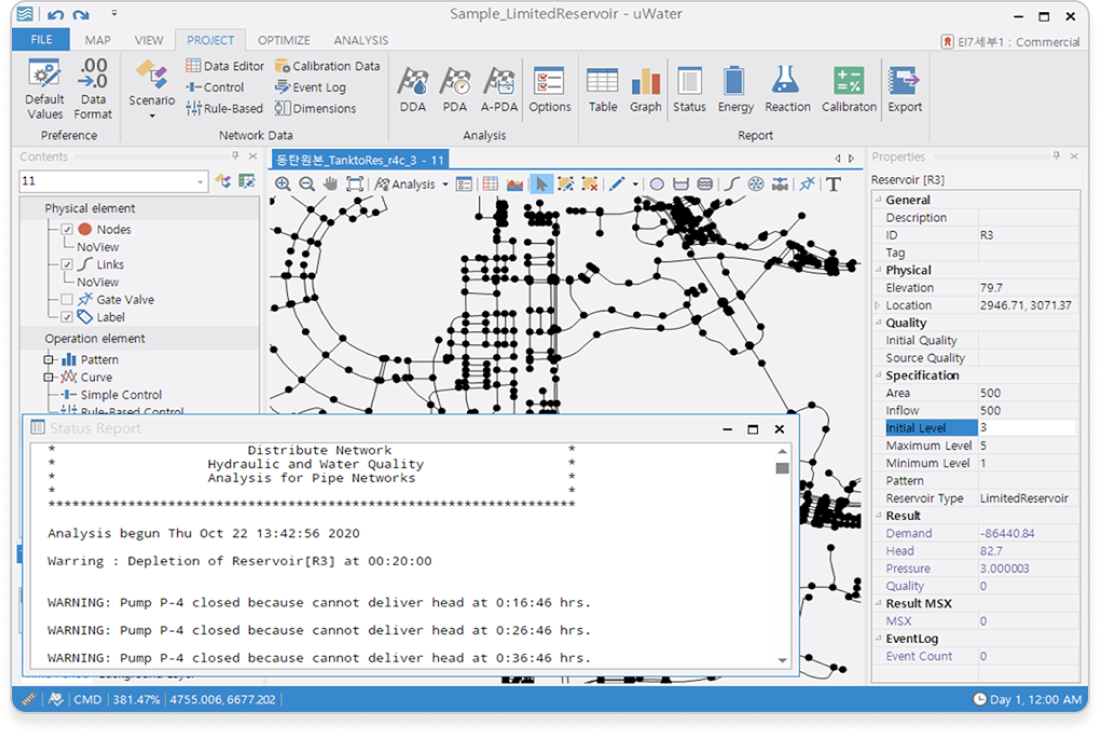The width and height of the screenshot is (1100, 734).
Task: Open the Energy report
Action: click(735, 88)
